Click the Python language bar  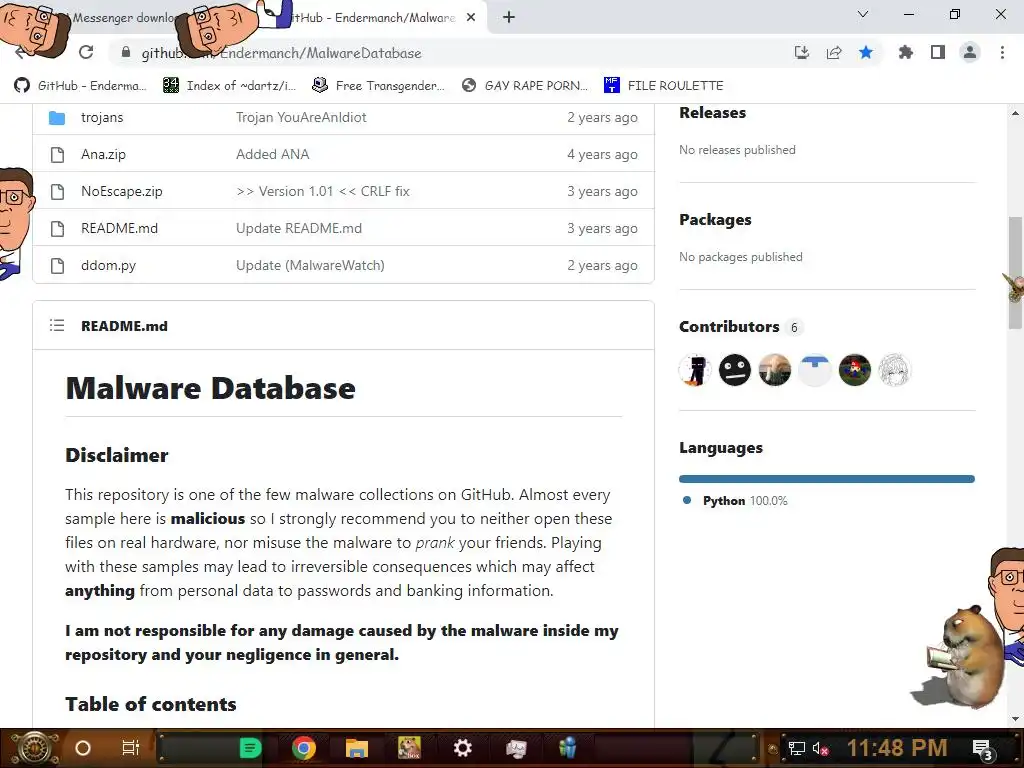827,479
